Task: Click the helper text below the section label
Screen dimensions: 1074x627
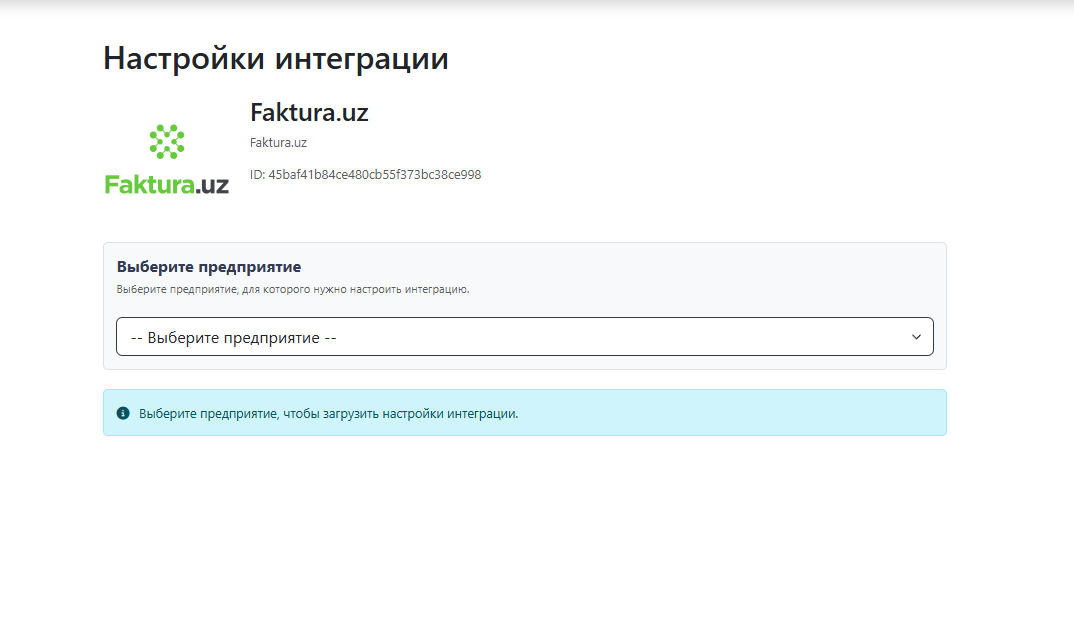Action: click(292, 290)
